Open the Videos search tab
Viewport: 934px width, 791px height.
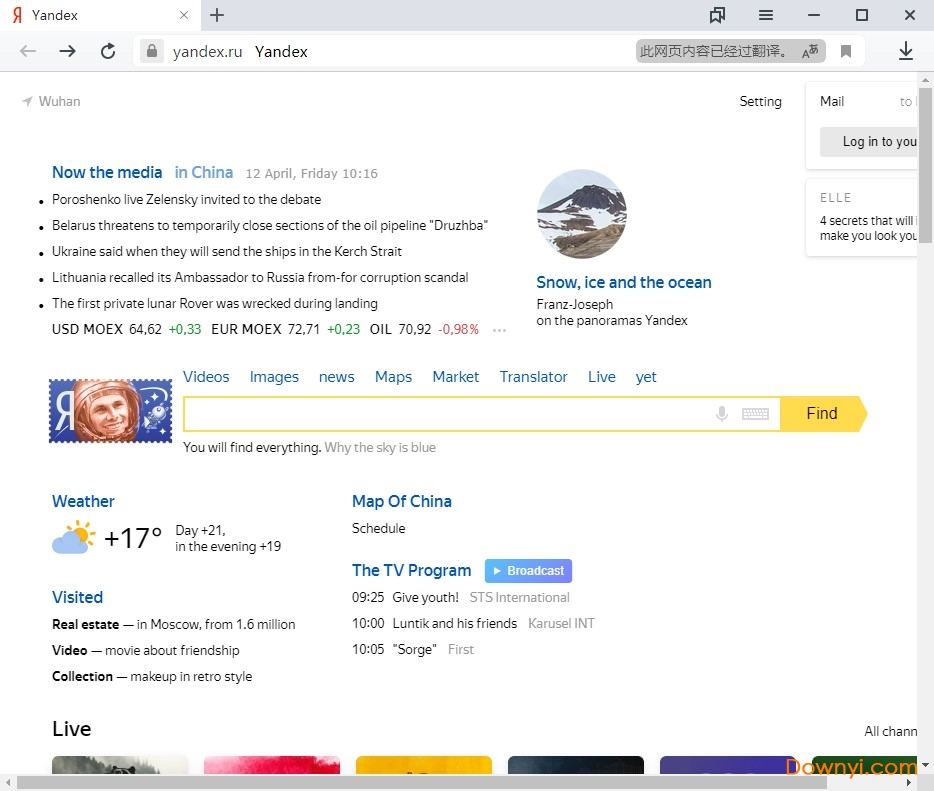206,377
